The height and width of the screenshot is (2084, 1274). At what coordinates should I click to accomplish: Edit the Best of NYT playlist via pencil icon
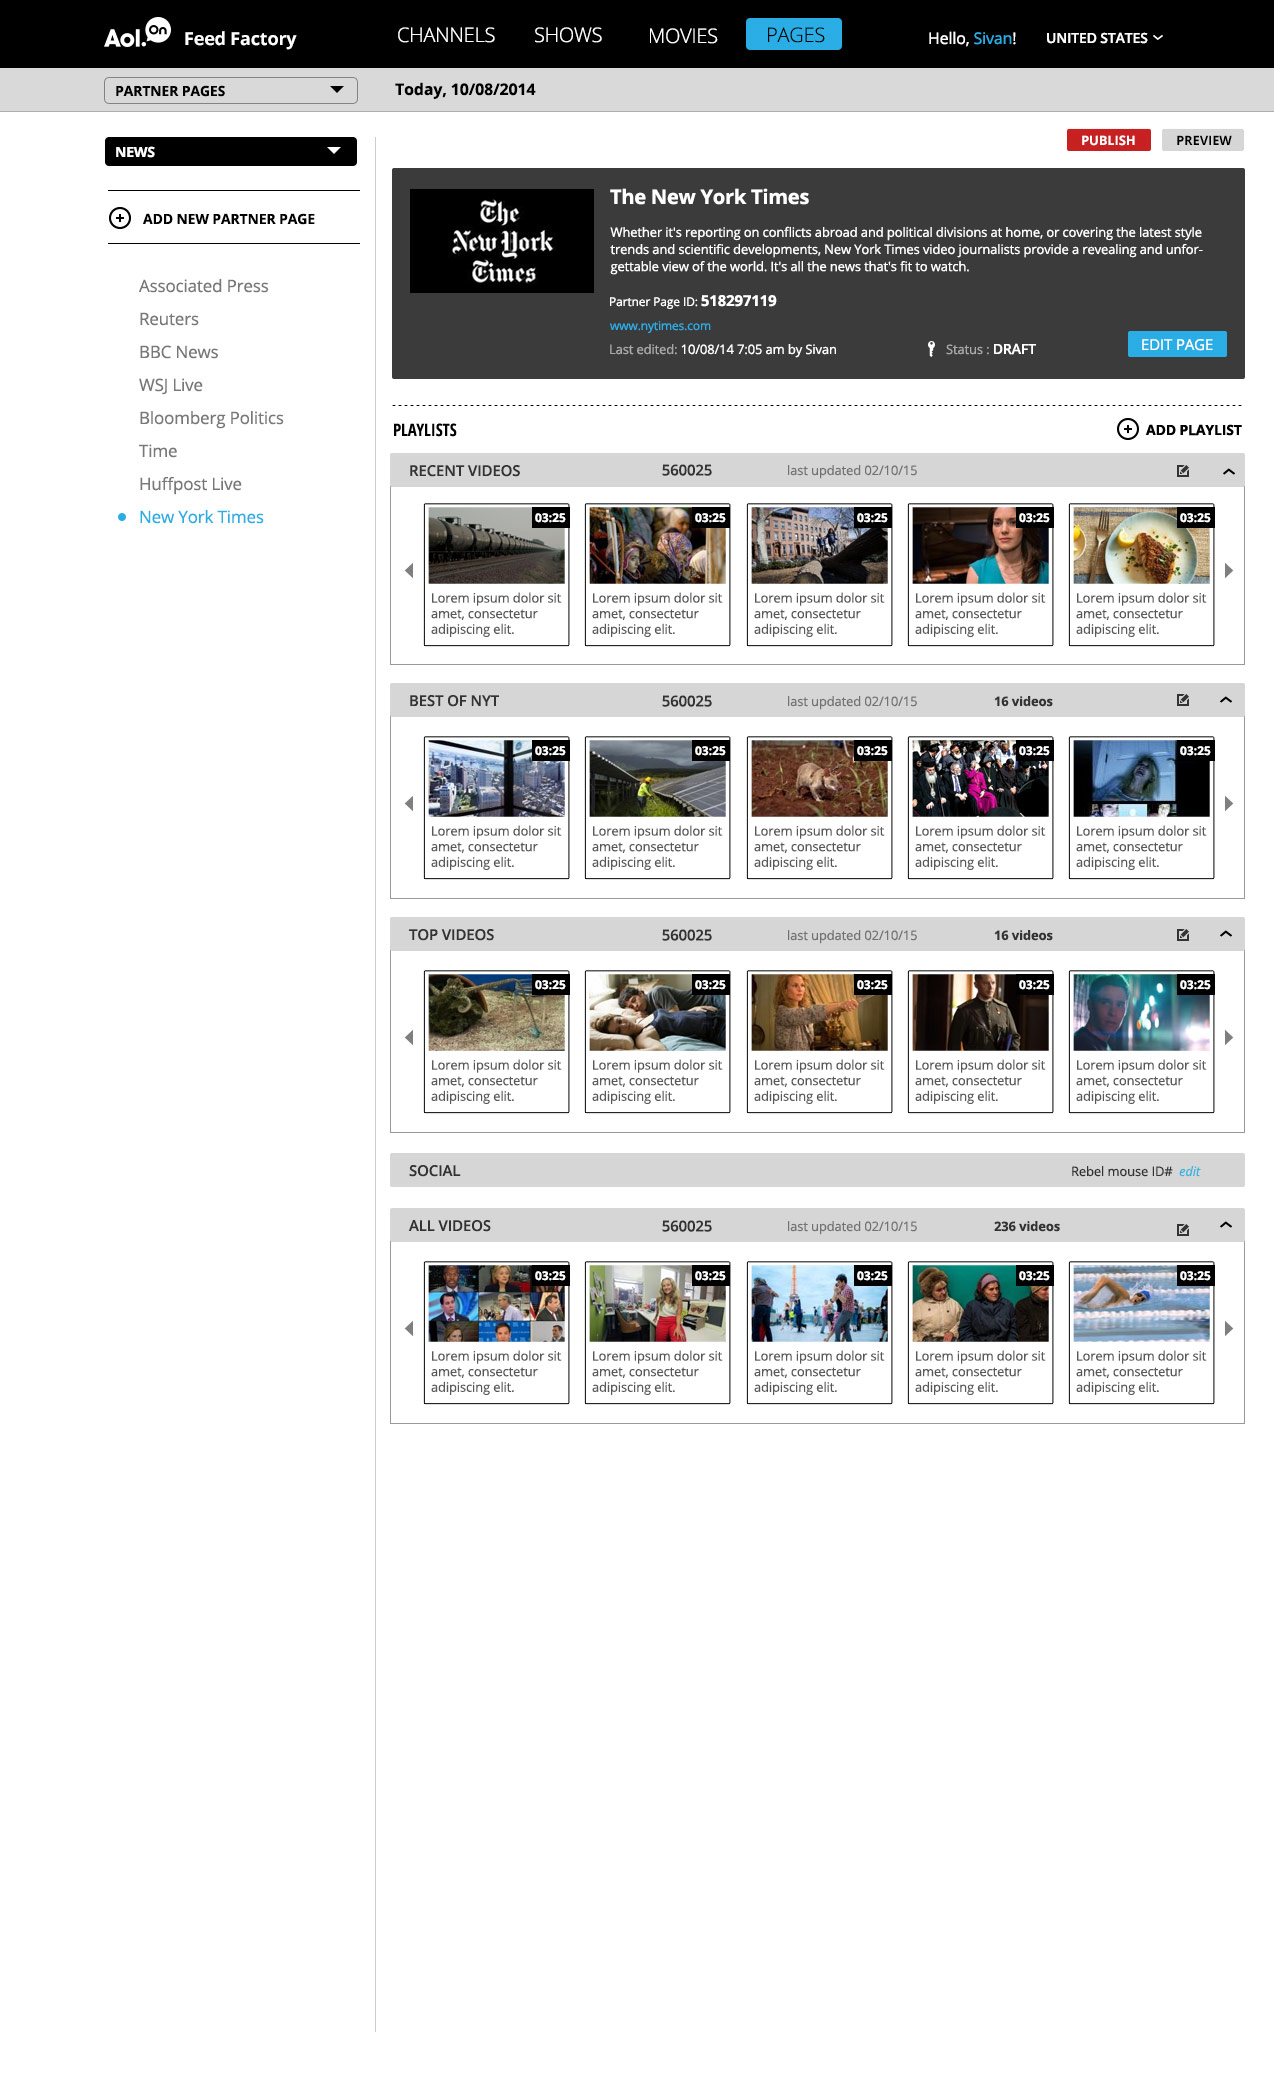1183,701
